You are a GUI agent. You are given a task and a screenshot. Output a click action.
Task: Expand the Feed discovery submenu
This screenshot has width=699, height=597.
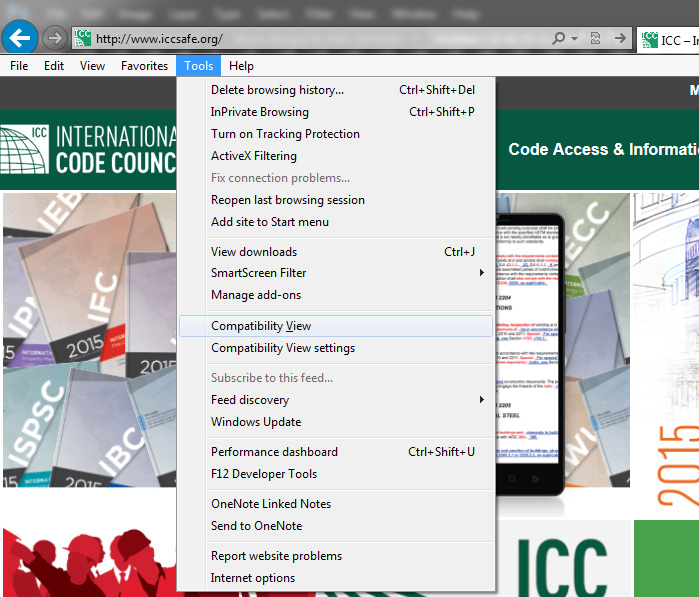pos(481,400)
